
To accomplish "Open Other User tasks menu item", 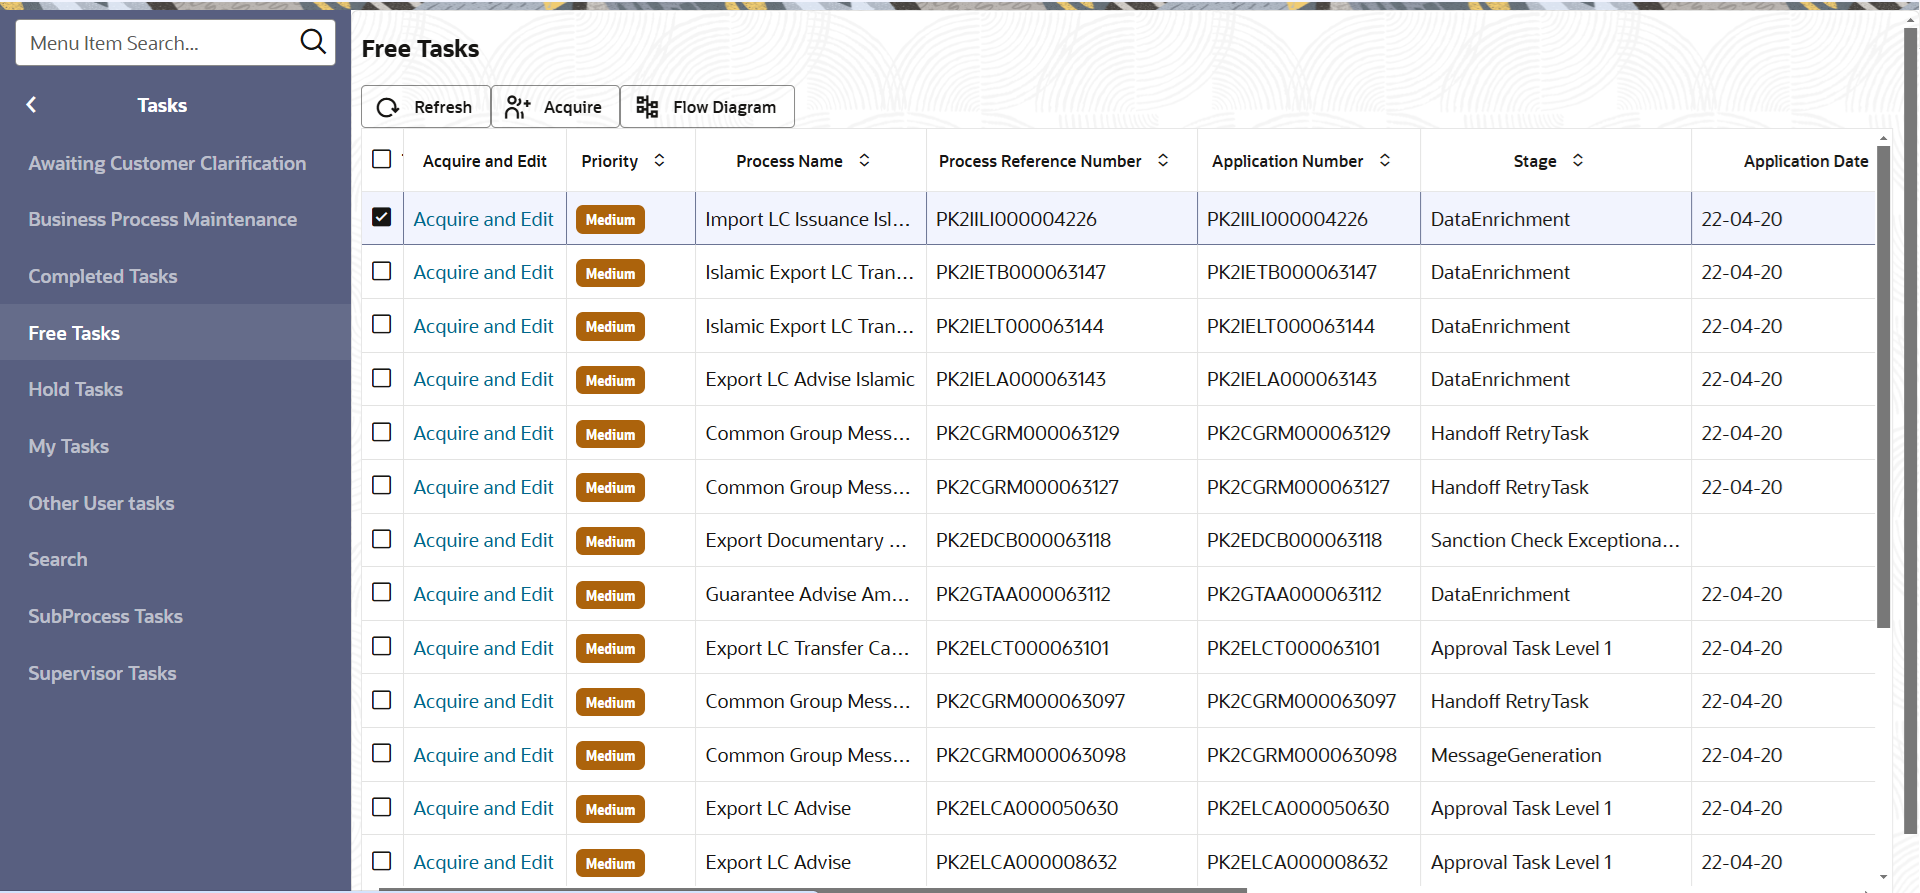I will click(x=175, y=503).
